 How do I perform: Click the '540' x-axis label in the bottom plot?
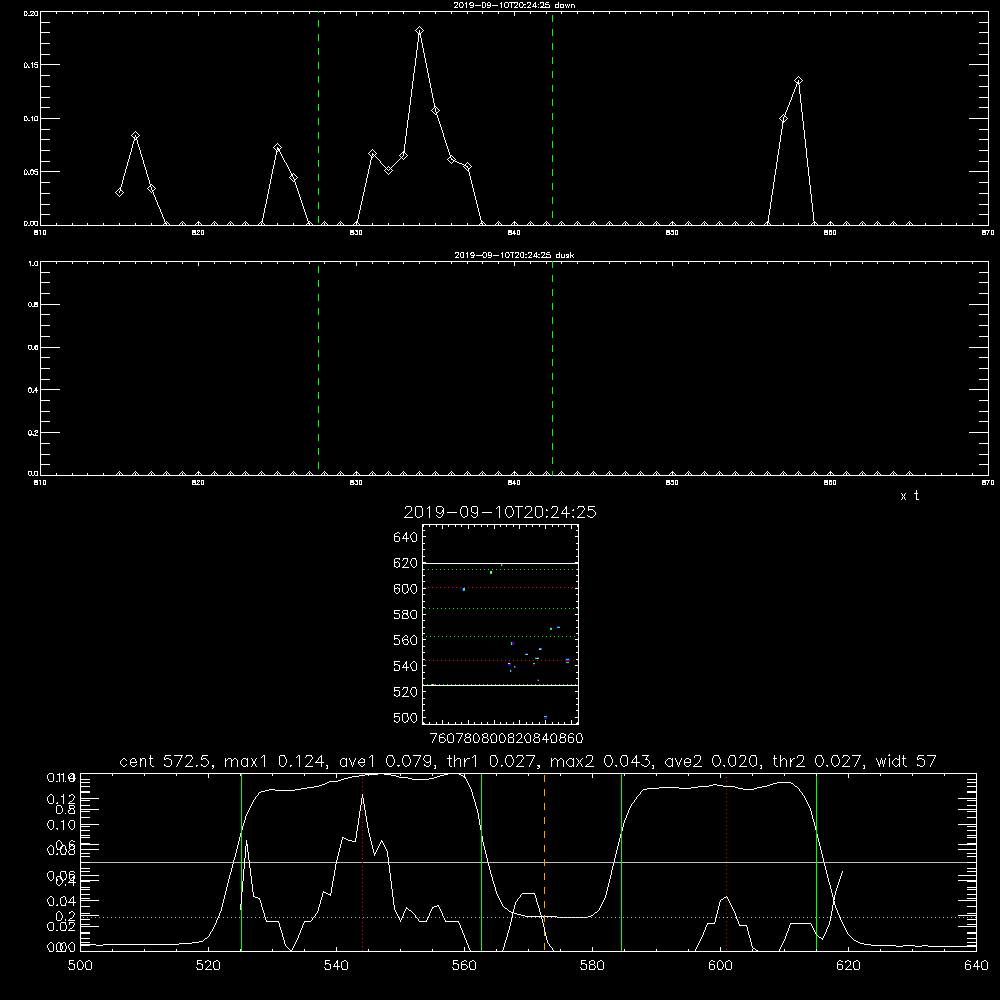coord(336,966)
